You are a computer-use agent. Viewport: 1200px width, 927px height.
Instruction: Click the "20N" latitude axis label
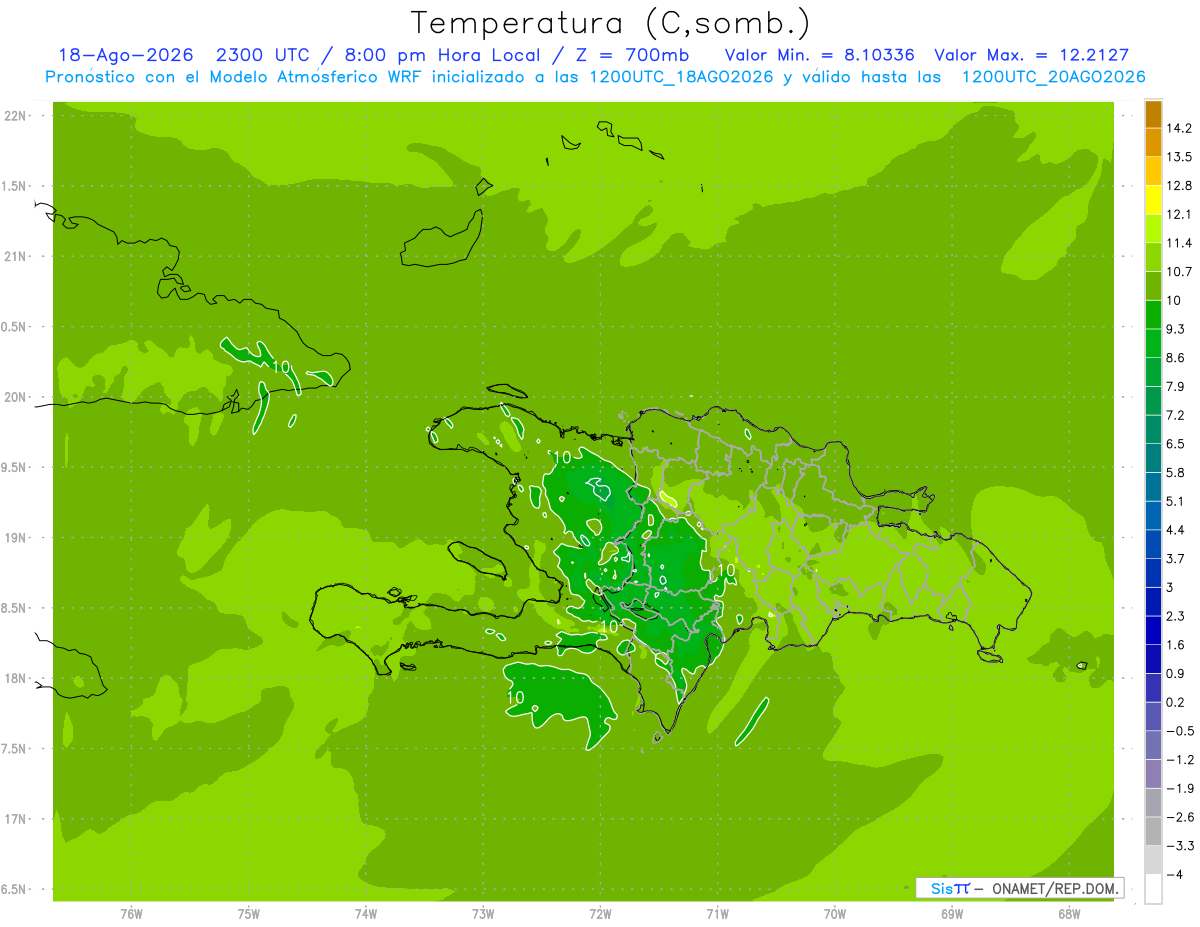pos(15,397)
